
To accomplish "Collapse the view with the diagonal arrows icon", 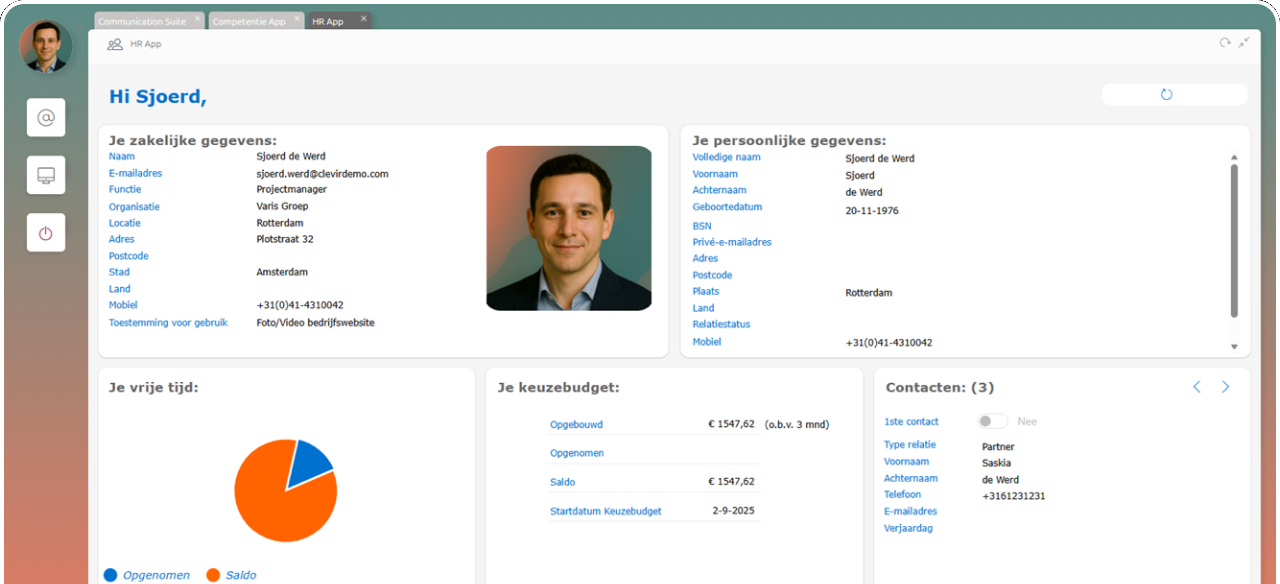I will 1244,42.
